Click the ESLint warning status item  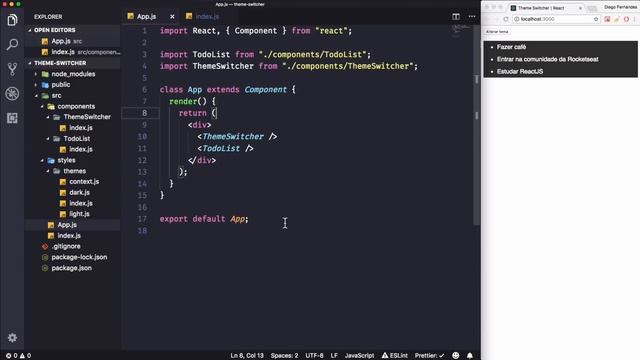click(x=395, y=356)
